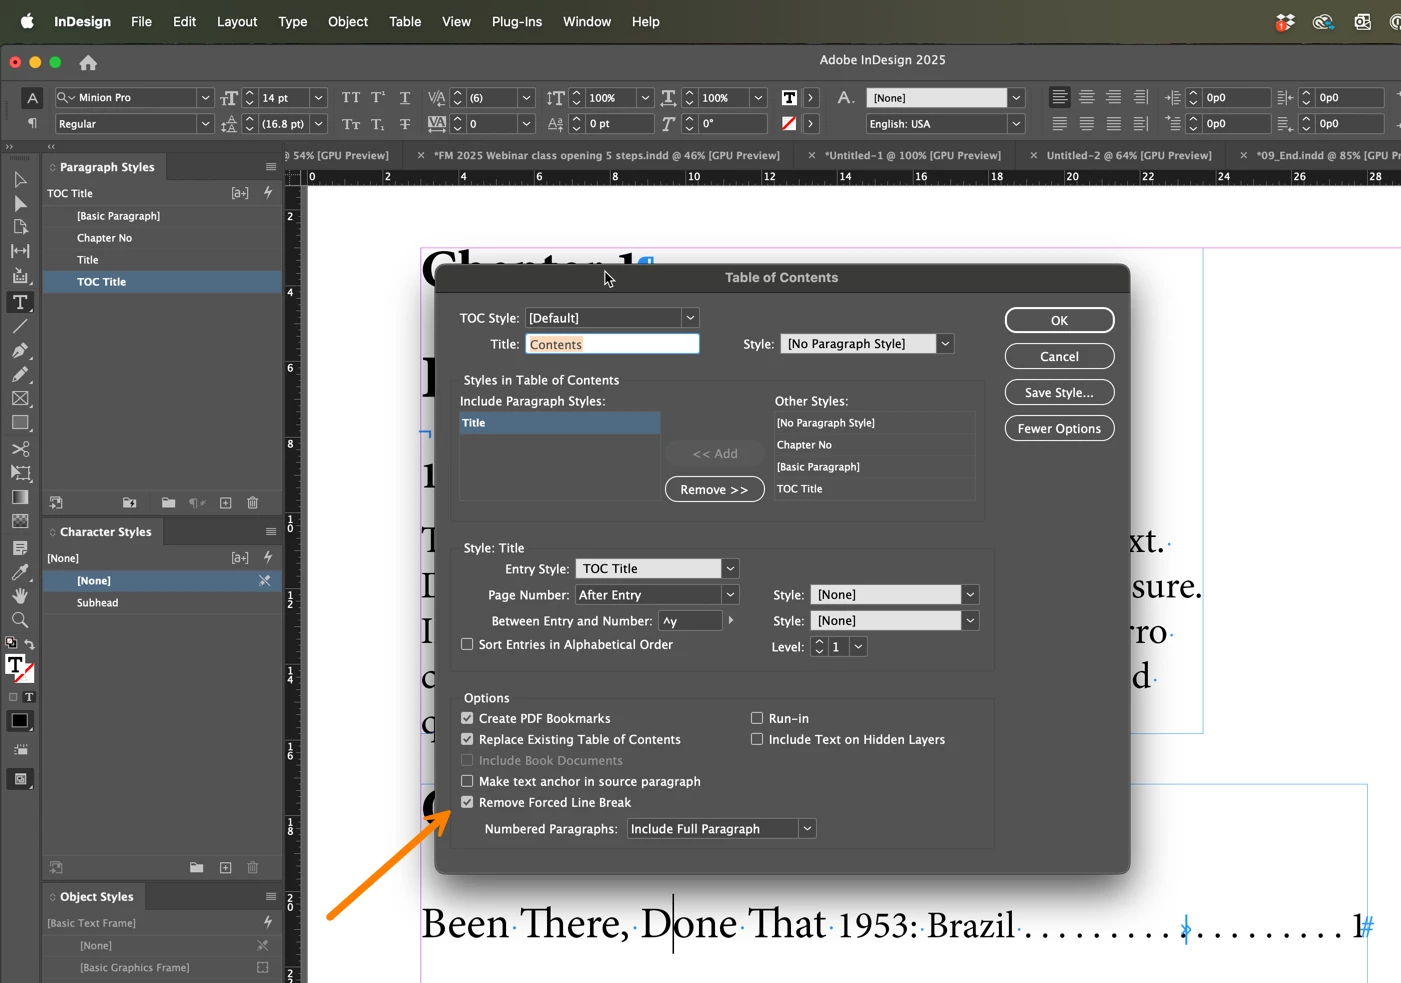Select the Type tool in the toolbox
This screenshot has width=1401, height=983.
[x=20, y=302]
